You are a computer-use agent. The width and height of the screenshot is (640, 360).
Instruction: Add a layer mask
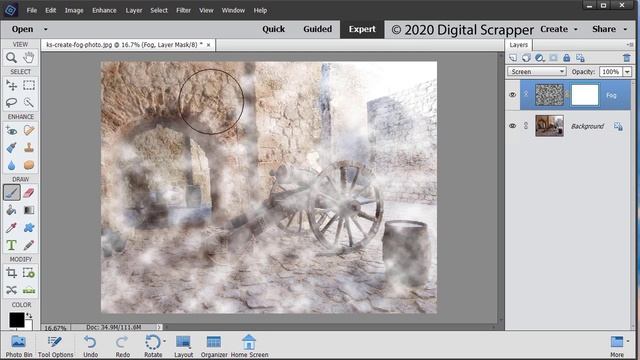pyautogui.click(x=553, y=58)
